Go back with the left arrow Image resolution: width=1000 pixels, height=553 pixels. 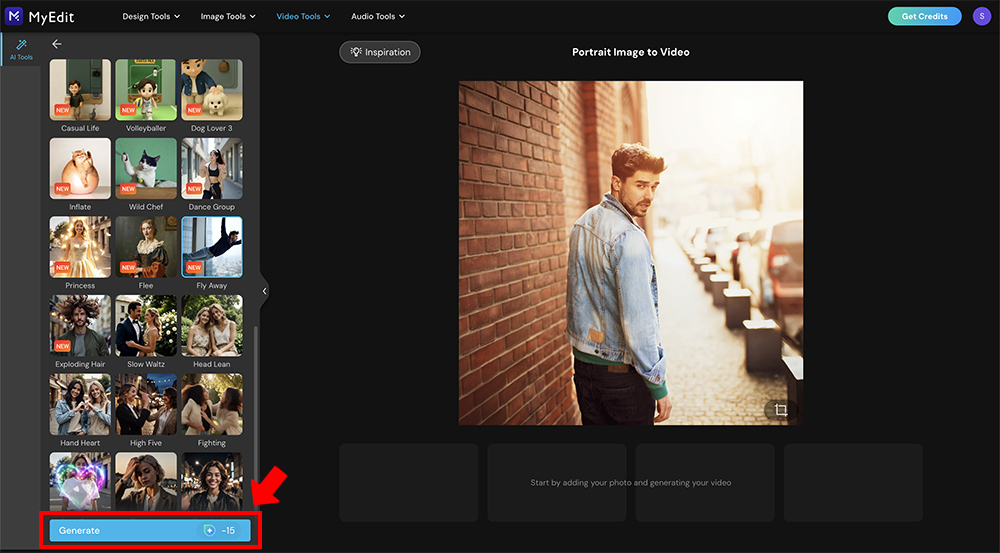[x=57, y=44]
